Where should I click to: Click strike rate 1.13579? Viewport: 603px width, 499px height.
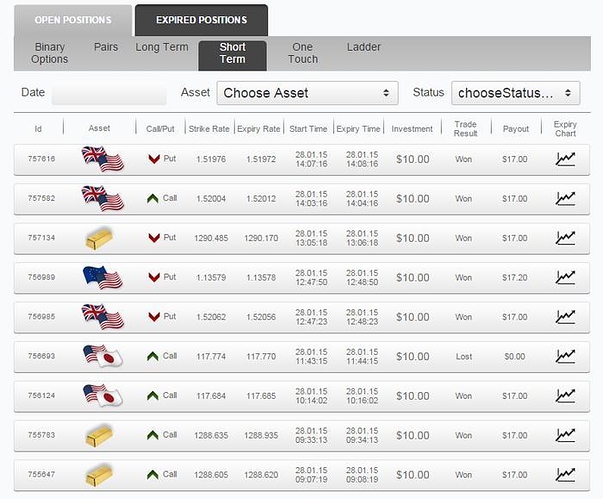pos(211,277)
